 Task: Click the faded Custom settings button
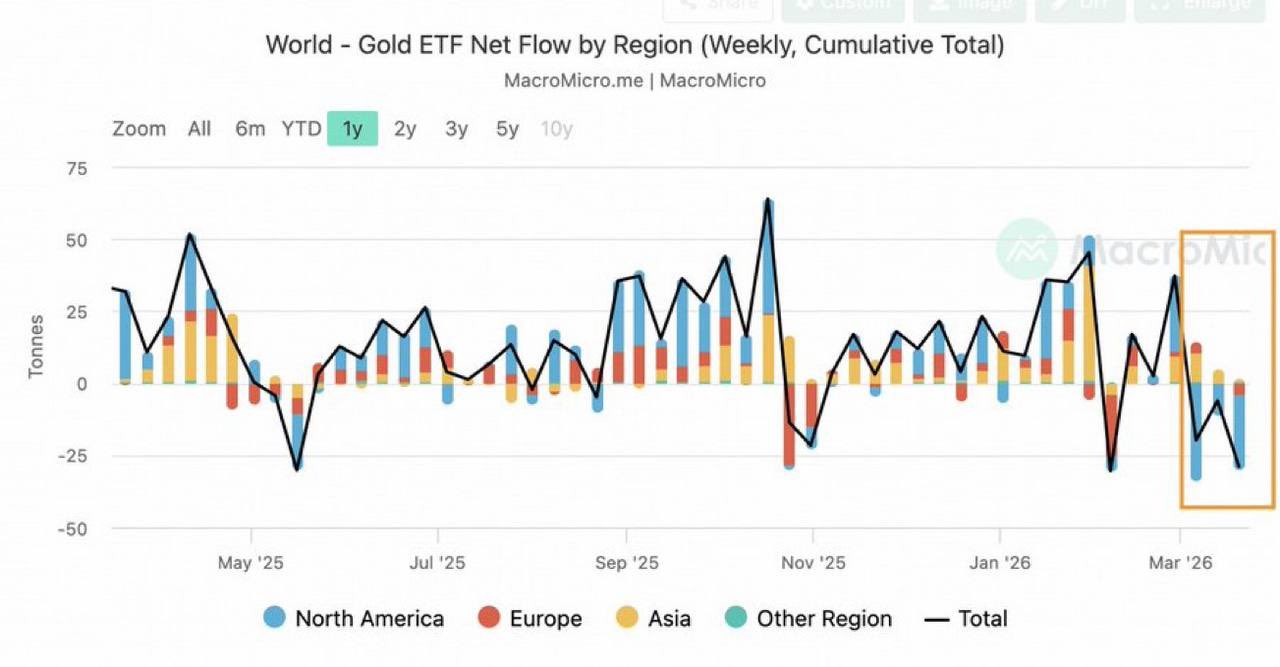tap(842, 6)
